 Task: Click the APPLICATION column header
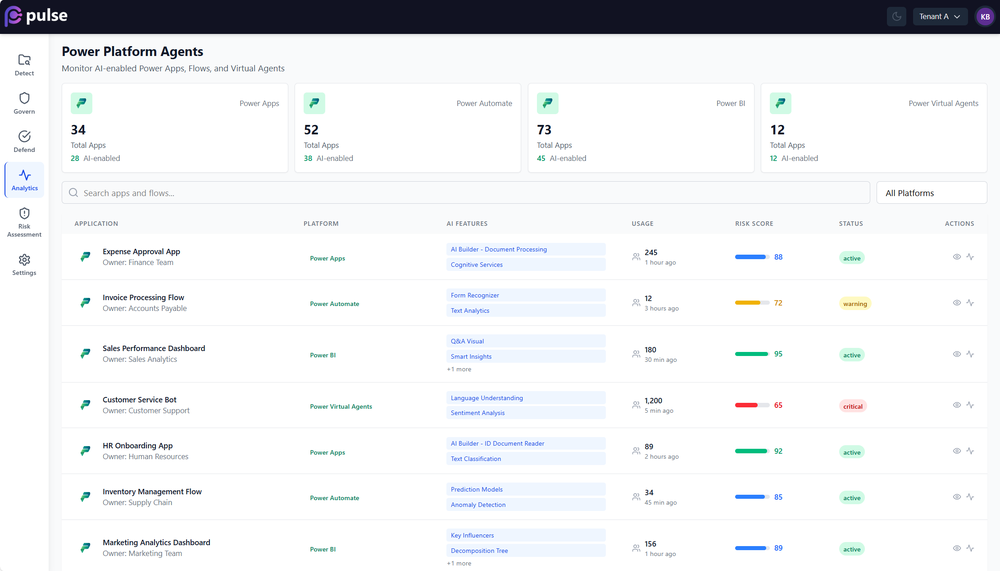point(96,223)
